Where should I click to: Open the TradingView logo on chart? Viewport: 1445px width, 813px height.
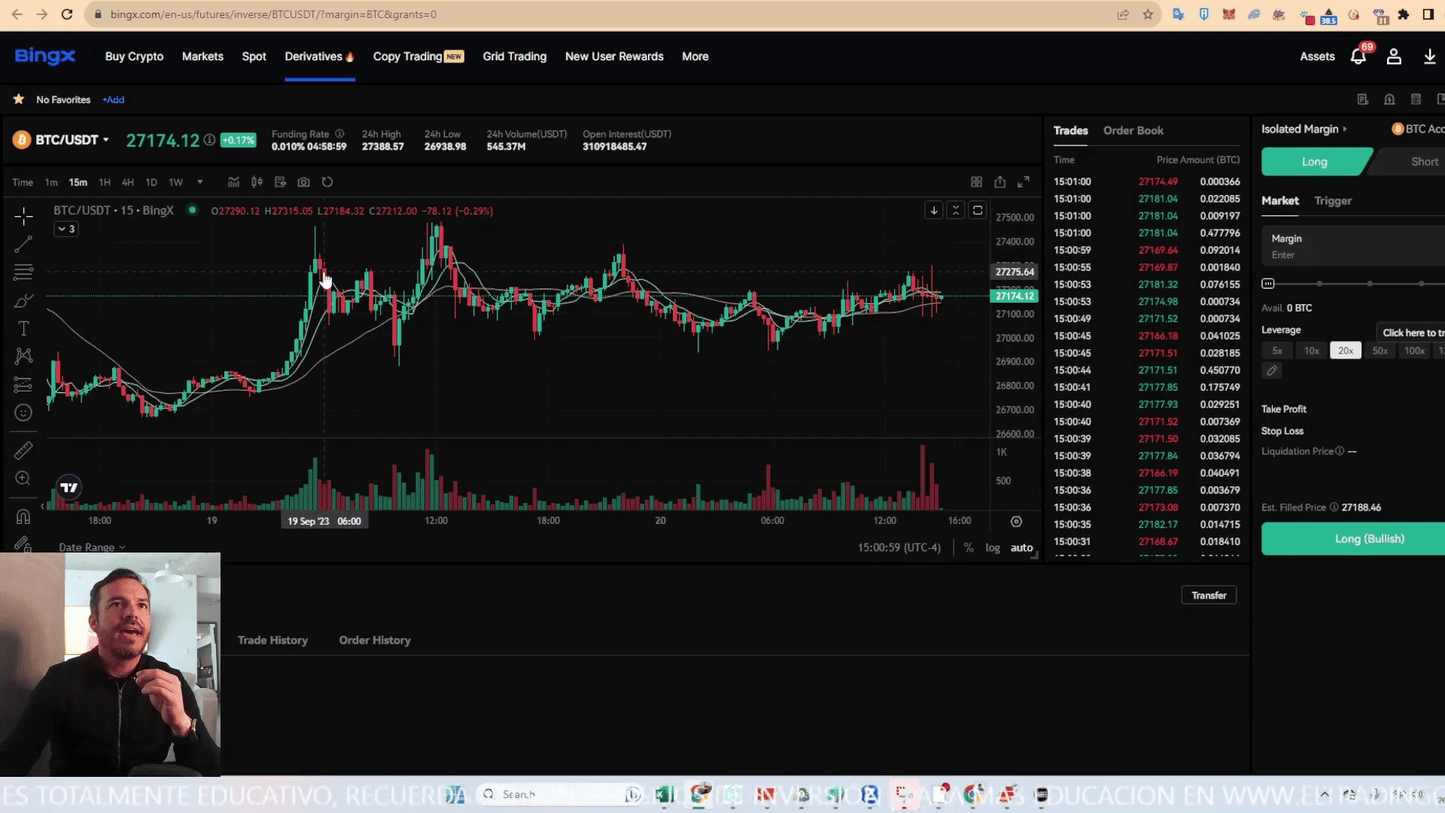69,488
